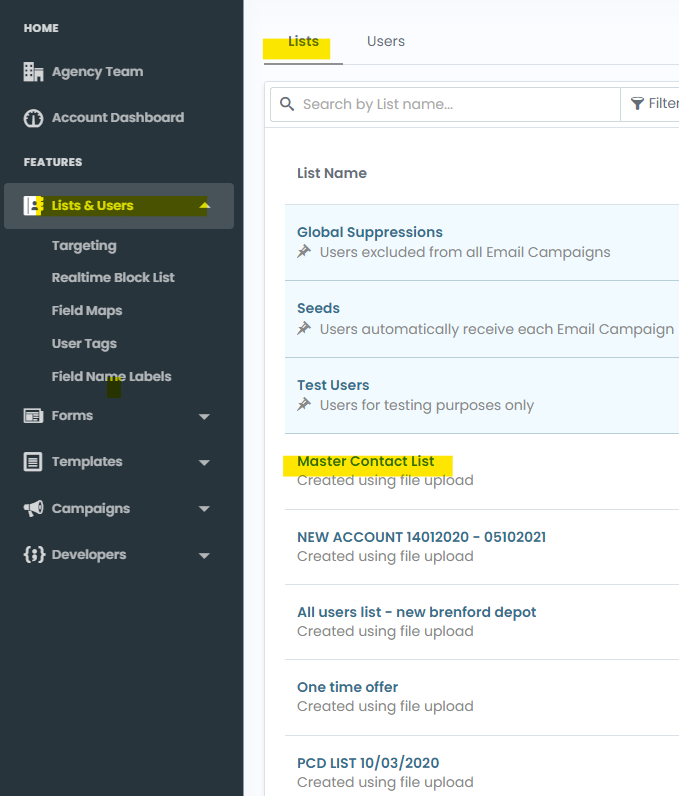Click the pin icon for Global Suppressions

click(304, 251)
